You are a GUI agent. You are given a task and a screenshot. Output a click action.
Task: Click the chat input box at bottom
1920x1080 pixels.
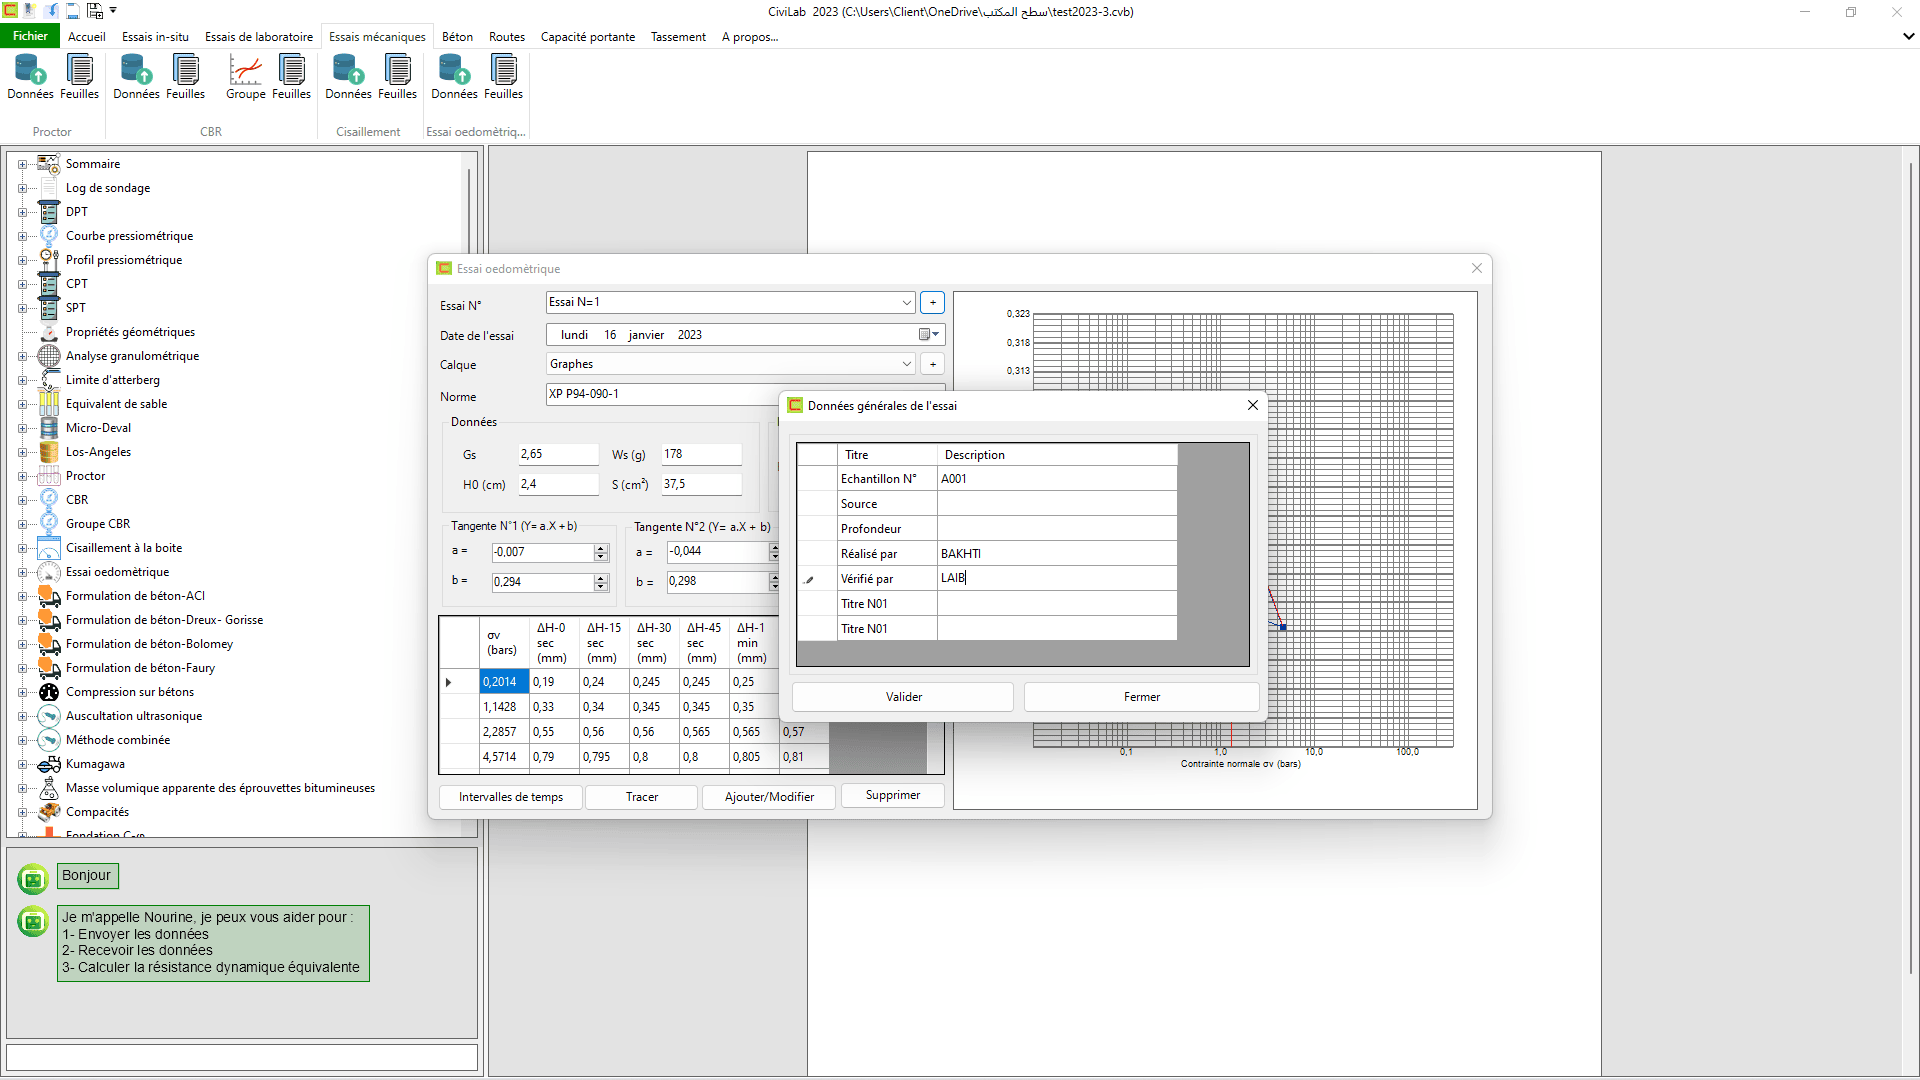click(242, 1057)
